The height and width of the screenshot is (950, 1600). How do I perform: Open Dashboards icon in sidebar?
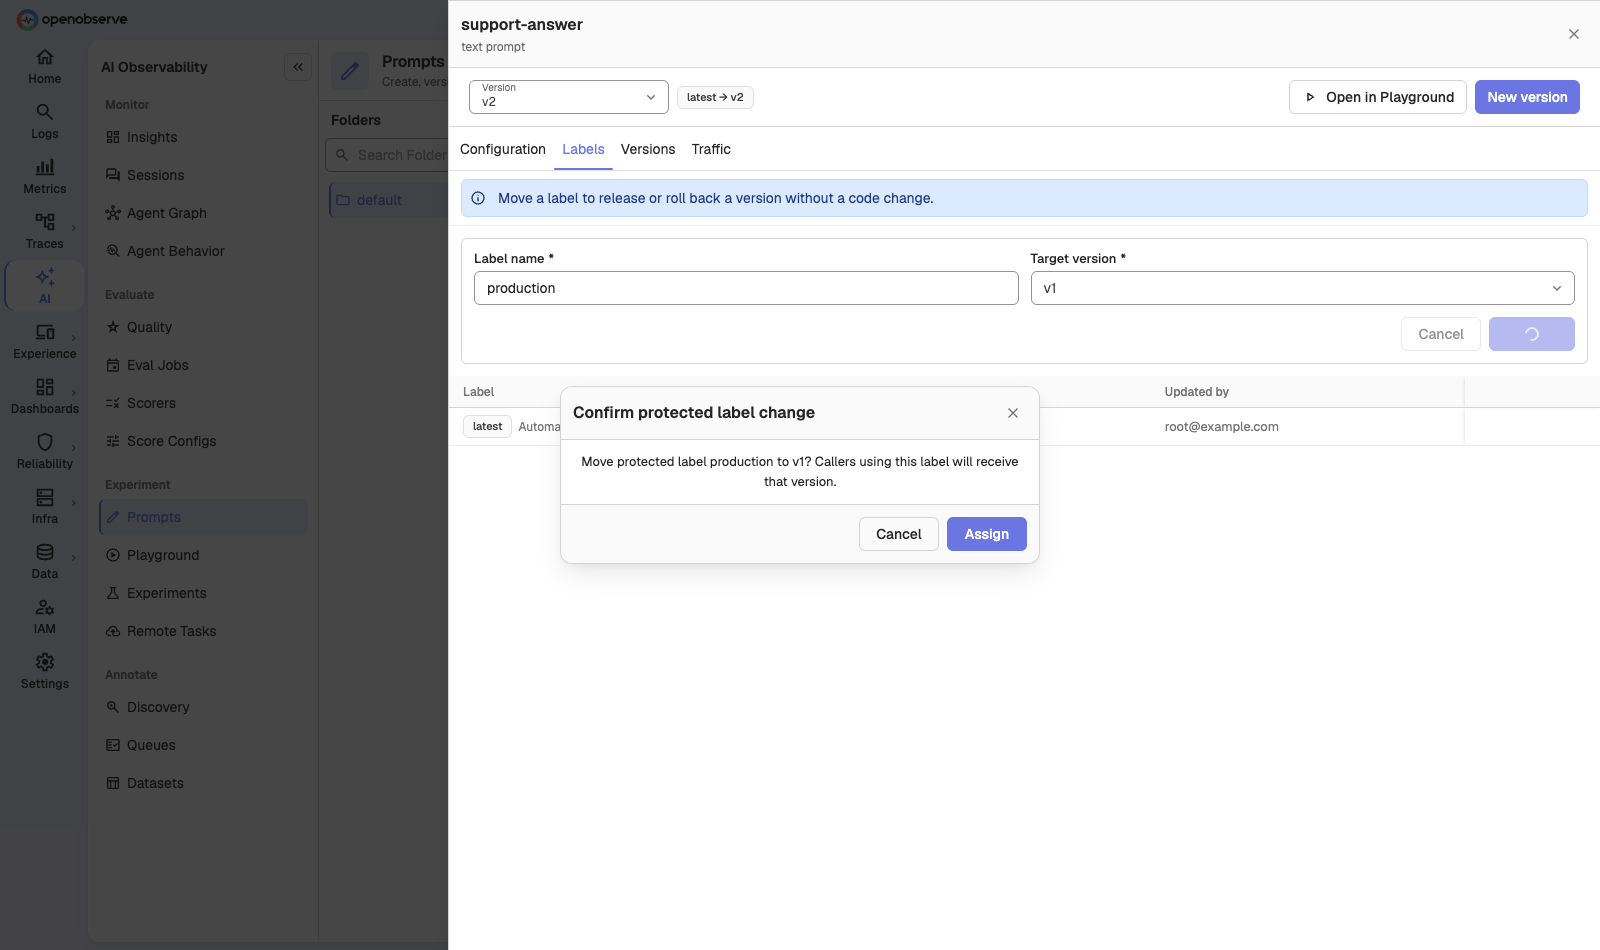pyautogui.click(x=45, y=387)
